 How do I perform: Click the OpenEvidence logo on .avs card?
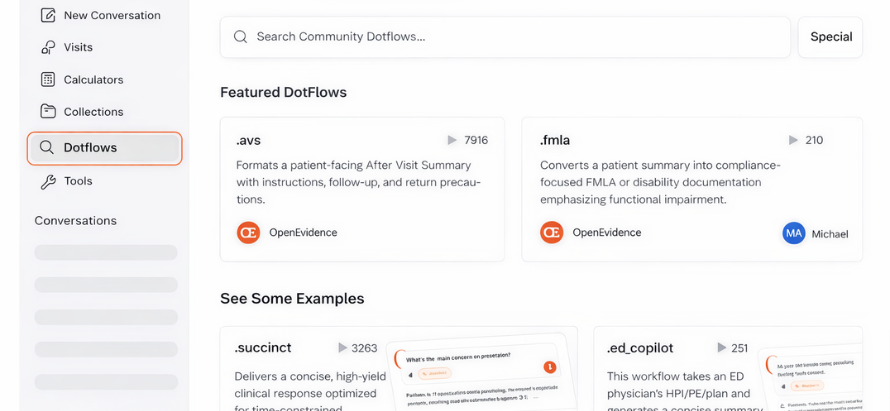(x=248, y=232)
